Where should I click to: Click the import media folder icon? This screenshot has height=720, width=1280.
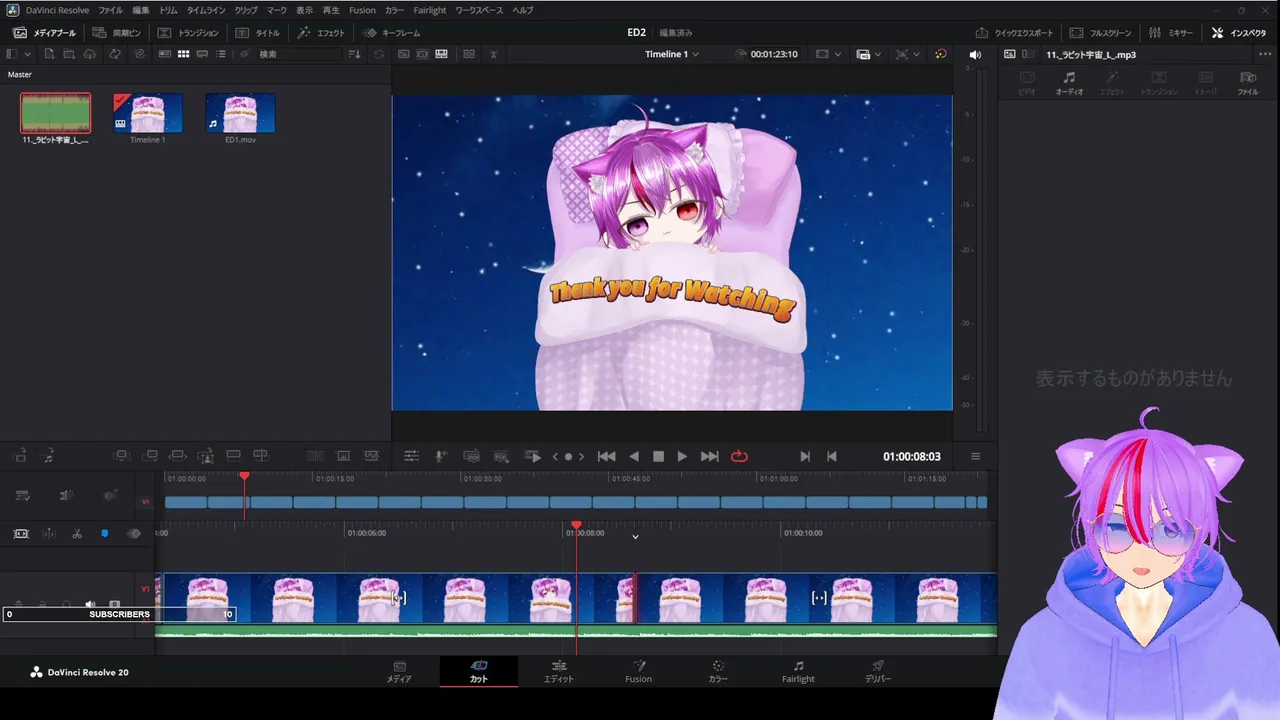click(x=69, y=54)
